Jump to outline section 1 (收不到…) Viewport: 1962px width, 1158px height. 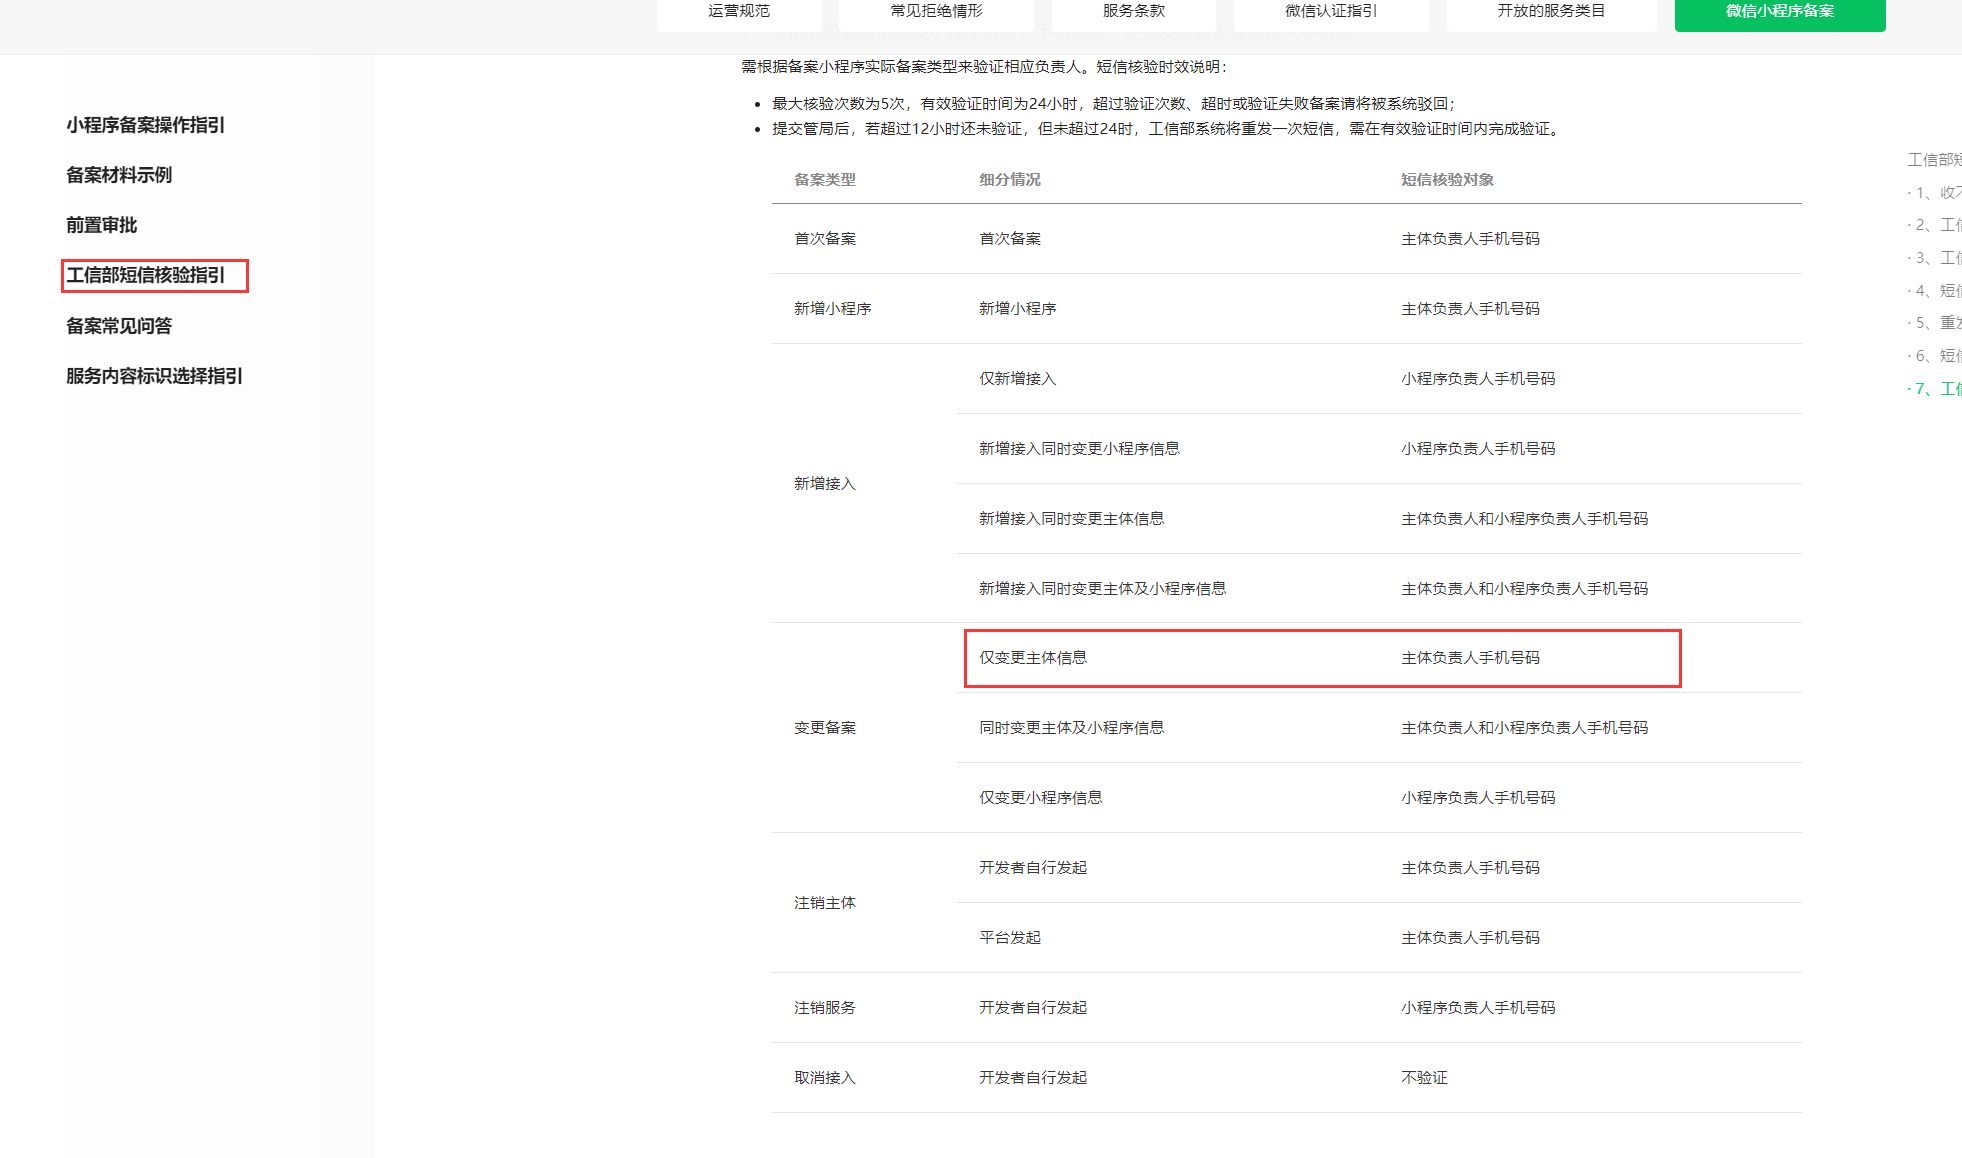click(x=1937, y=192)
